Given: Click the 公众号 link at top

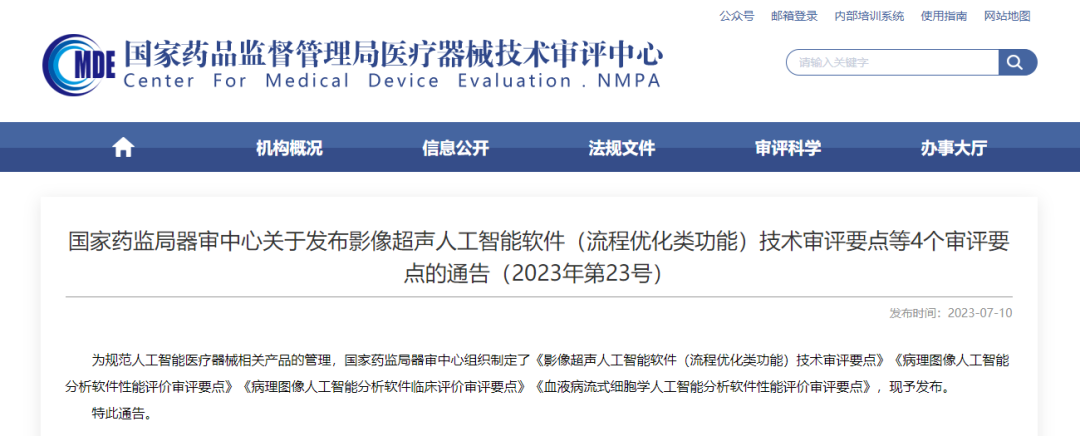Looking at the screenshot, I should [x=736, y=16].
